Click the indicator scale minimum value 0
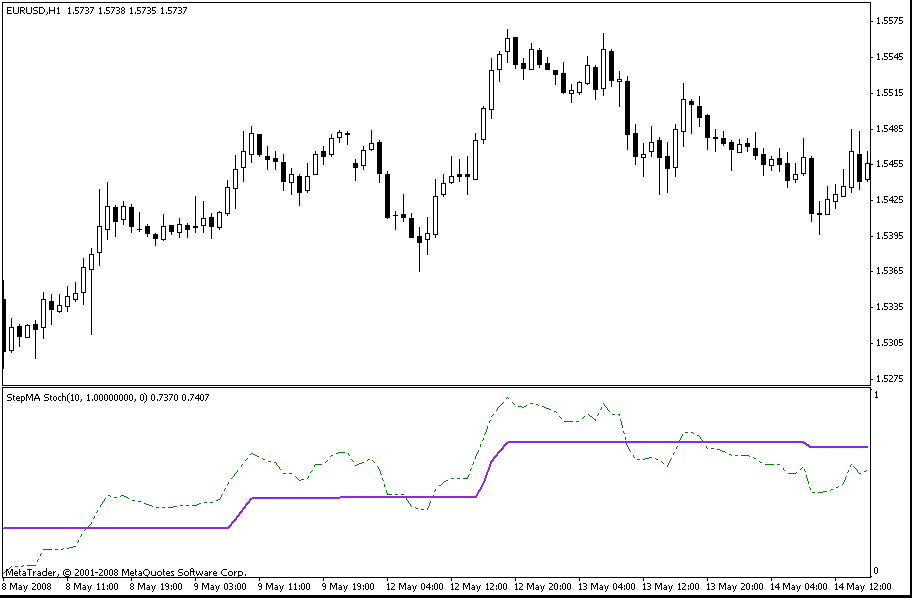The height and width of the screenshot is (598, 912). coord(877,571)
